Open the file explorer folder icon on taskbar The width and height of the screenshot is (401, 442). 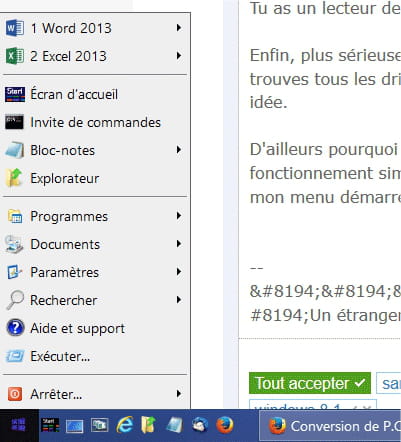pyautogui.click(x=149, y=425)
